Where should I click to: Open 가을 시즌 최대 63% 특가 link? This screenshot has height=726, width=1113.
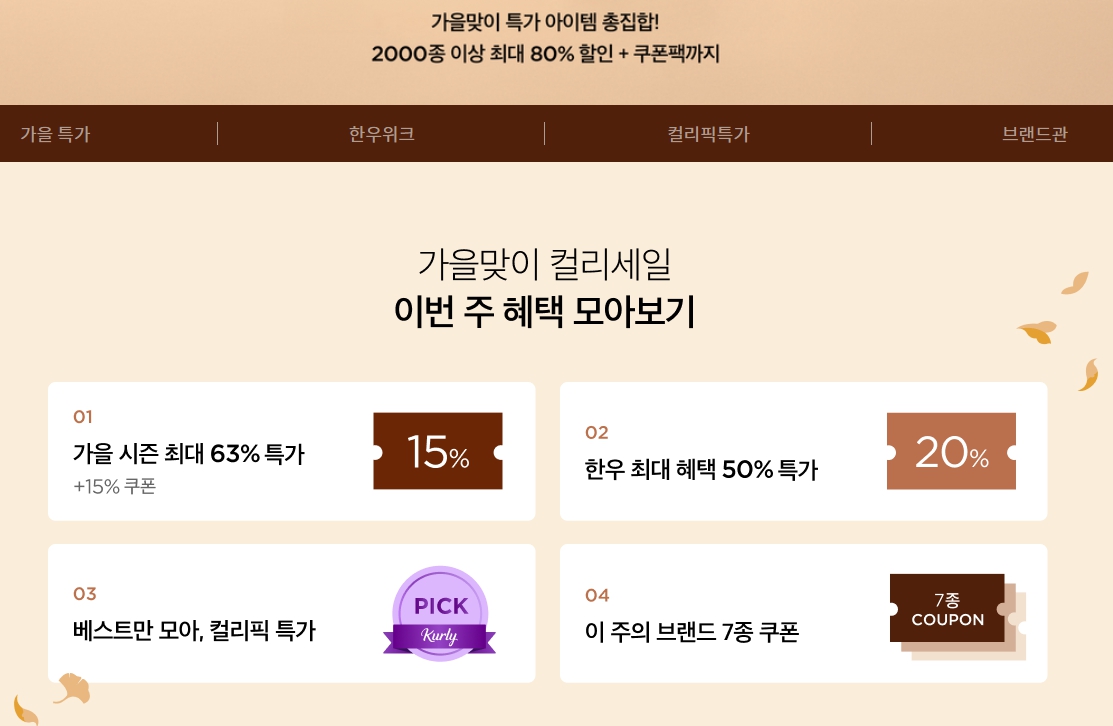point(189,453)
